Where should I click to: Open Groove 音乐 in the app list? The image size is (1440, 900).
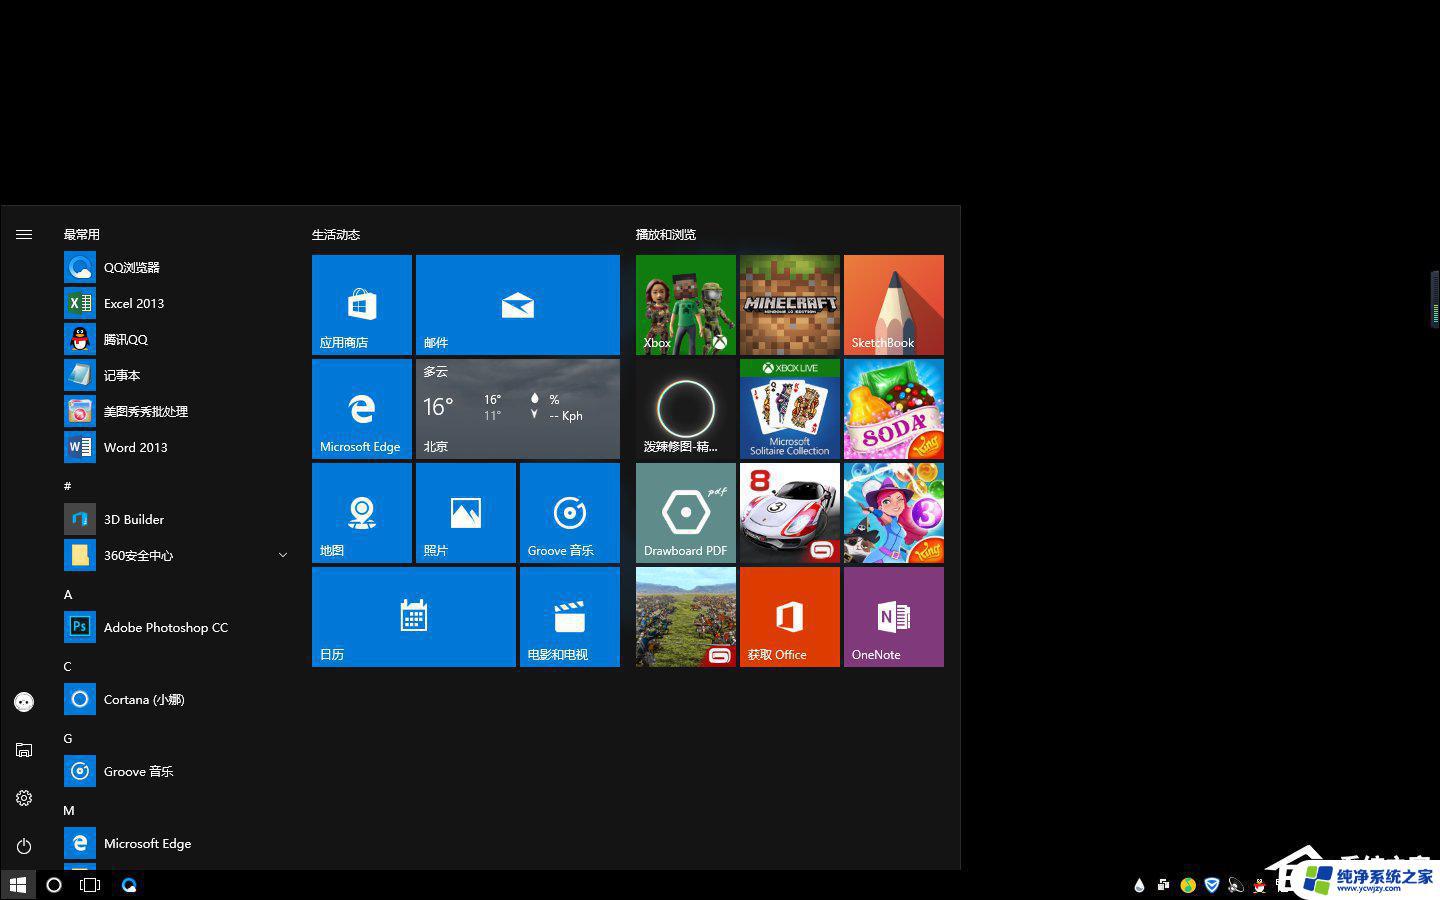[176, 771]
